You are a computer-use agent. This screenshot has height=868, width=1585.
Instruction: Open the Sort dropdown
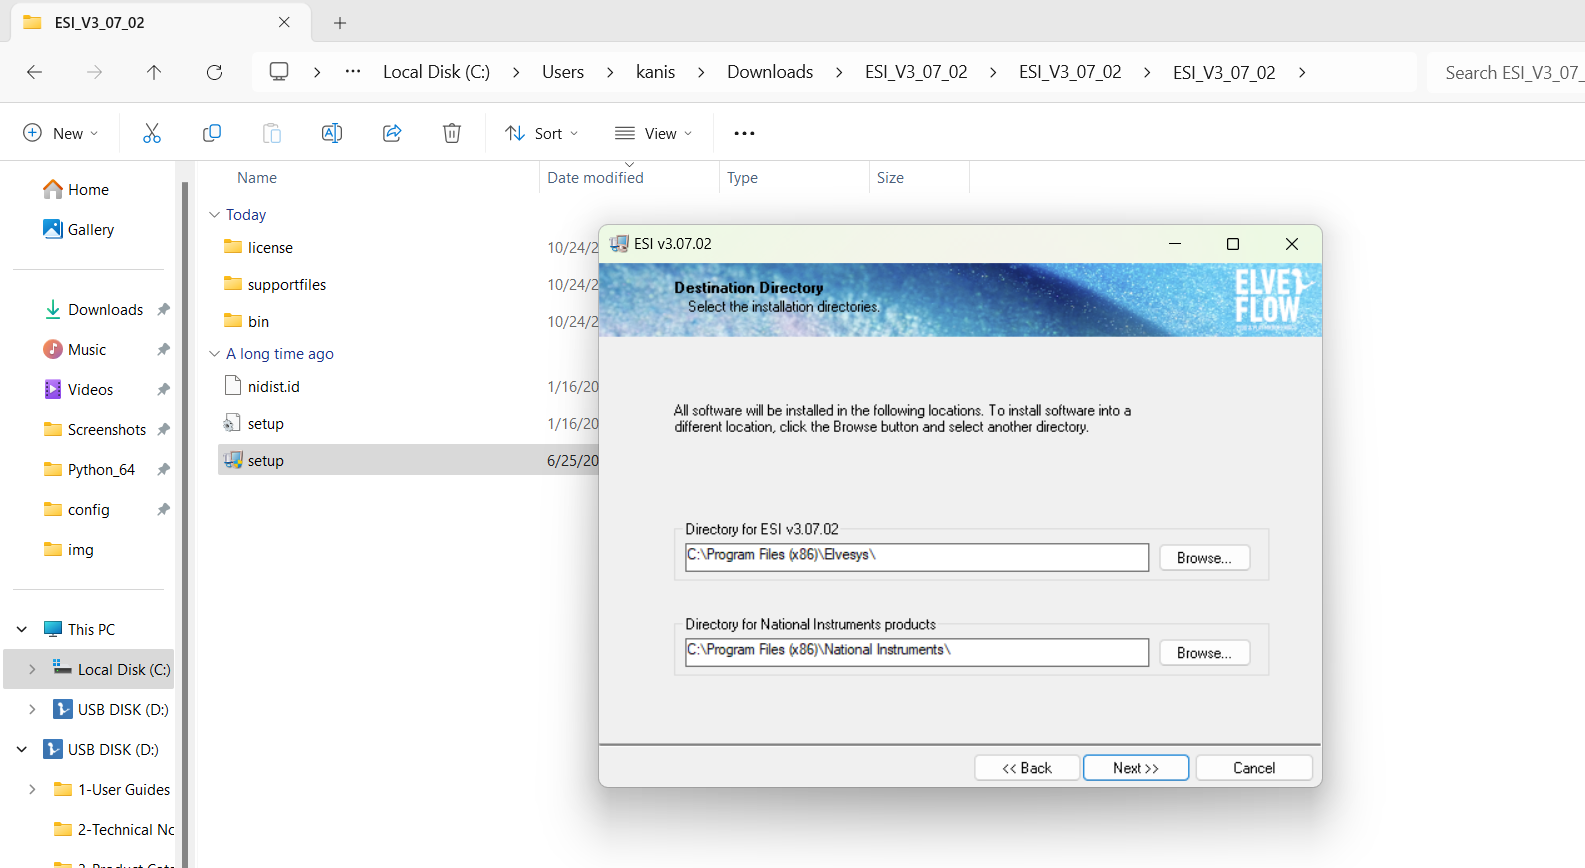pos(542,133)
